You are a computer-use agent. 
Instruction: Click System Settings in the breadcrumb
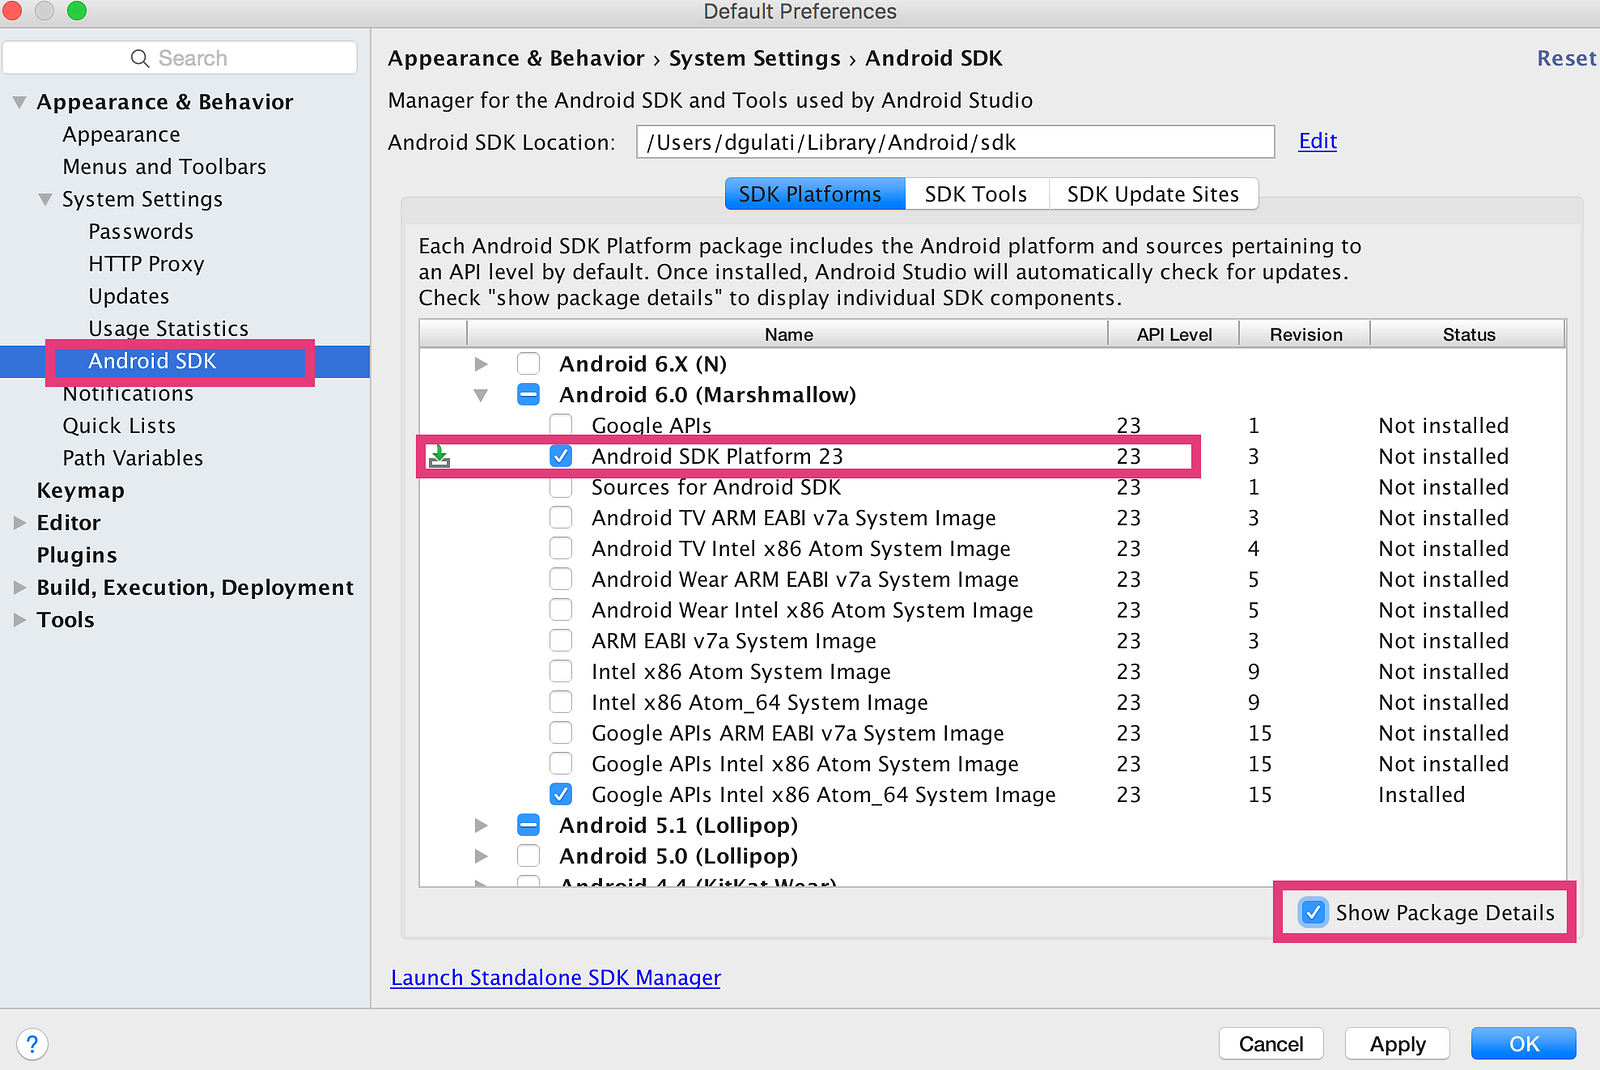tap(755, 59)
